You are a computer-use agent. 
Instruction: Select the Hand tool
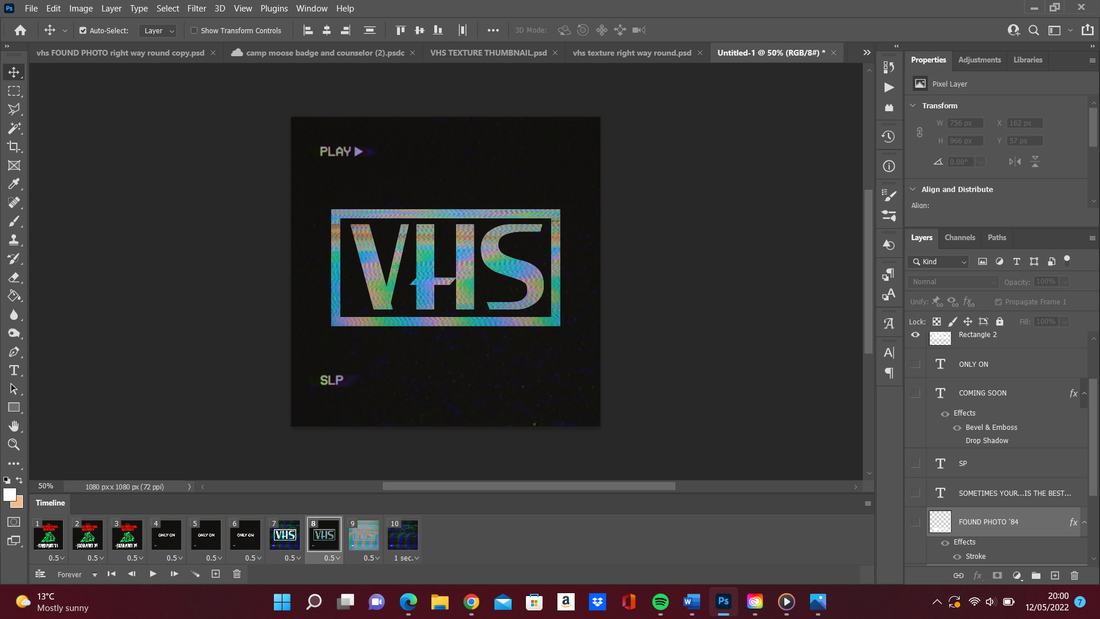click(14, 426)
